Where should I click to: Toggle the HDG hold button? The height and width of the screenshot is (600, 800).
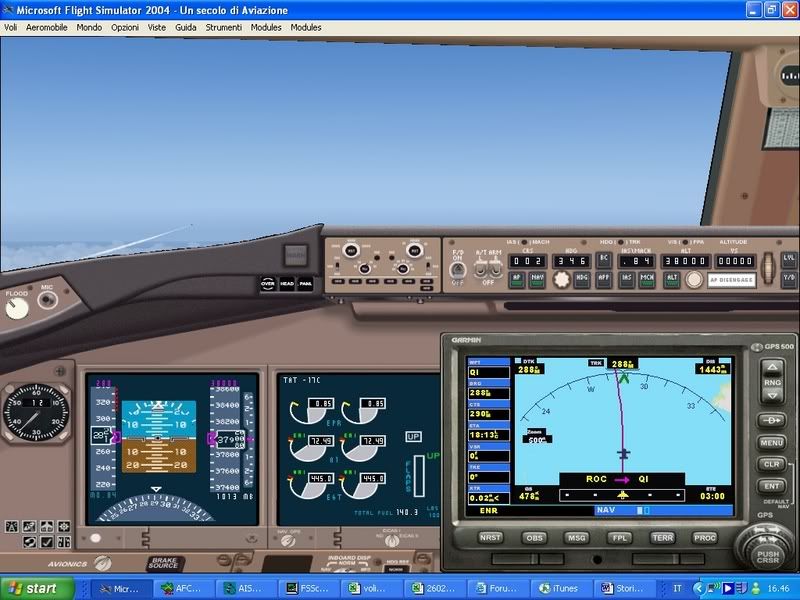[x=582, y=279]
